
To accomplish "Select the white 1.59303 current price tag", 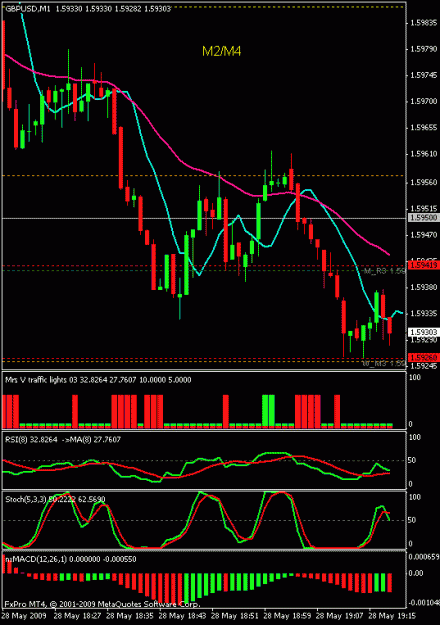I will tap(424, 332).
